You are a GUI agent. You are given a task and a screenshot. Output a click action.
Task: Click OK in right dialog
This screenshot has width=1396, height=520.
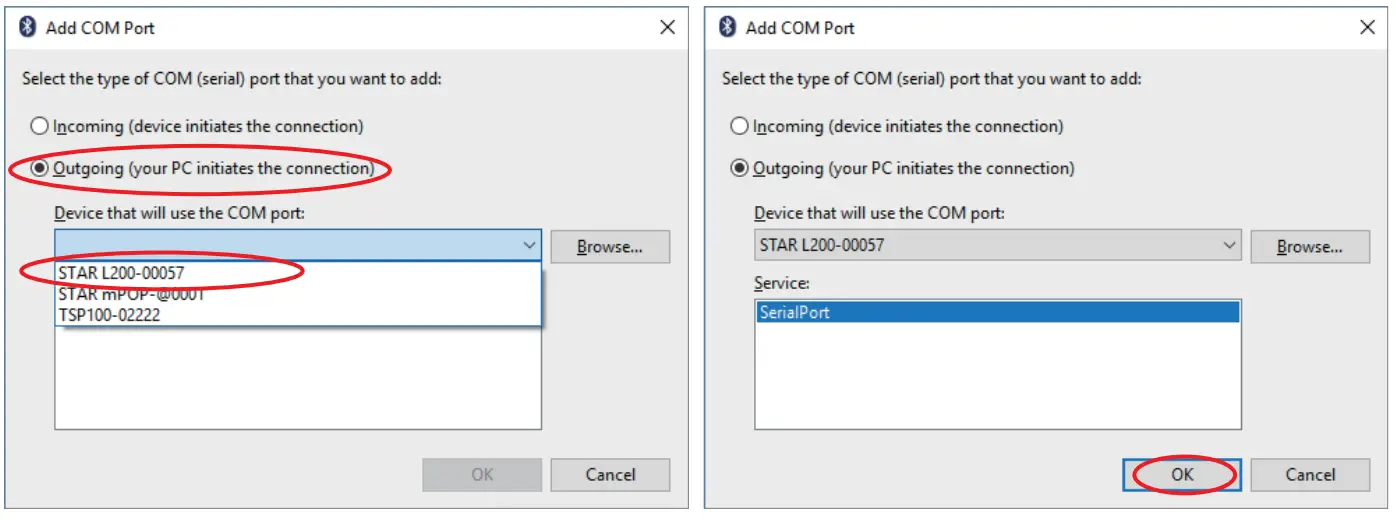point(1182,475)
